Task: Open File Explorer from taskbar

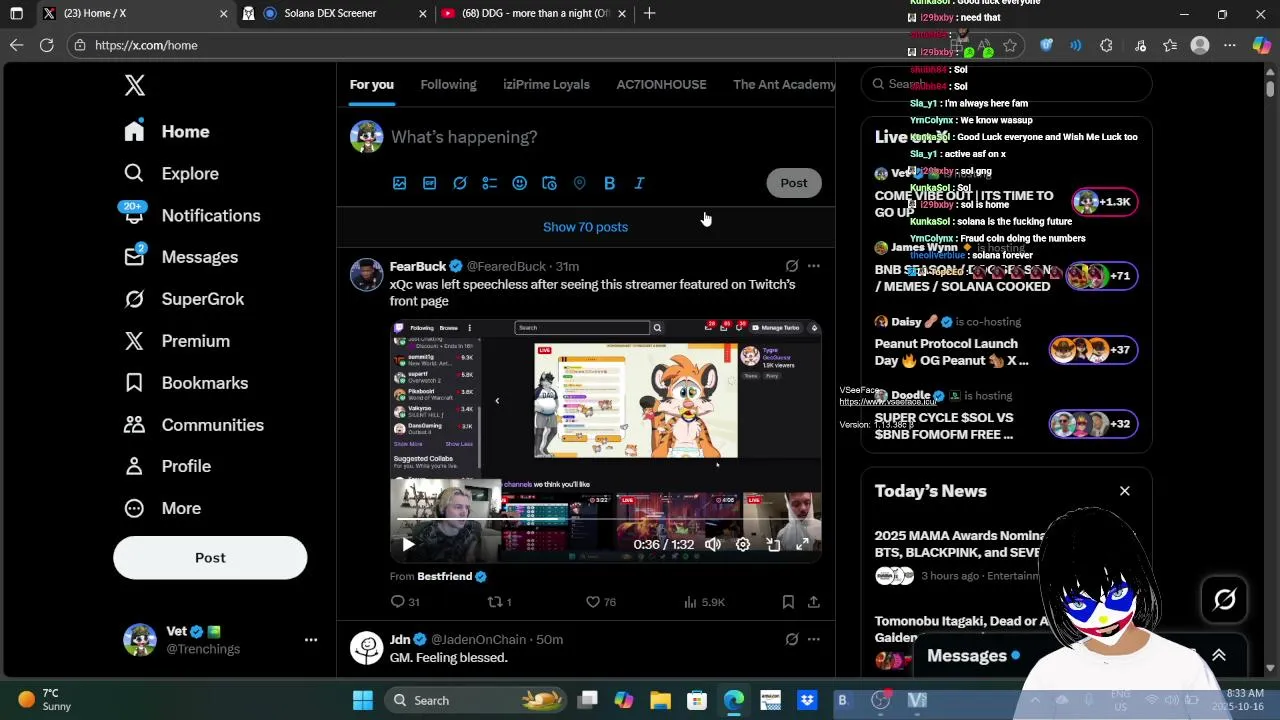Action: tap(660, 700)
